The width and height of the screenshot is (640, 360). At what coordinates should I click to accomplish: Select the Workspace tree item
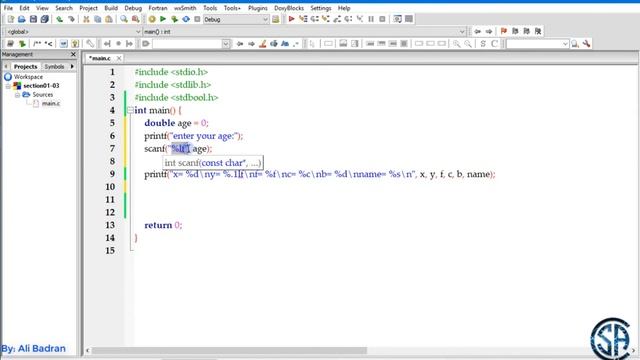point(28,77)
